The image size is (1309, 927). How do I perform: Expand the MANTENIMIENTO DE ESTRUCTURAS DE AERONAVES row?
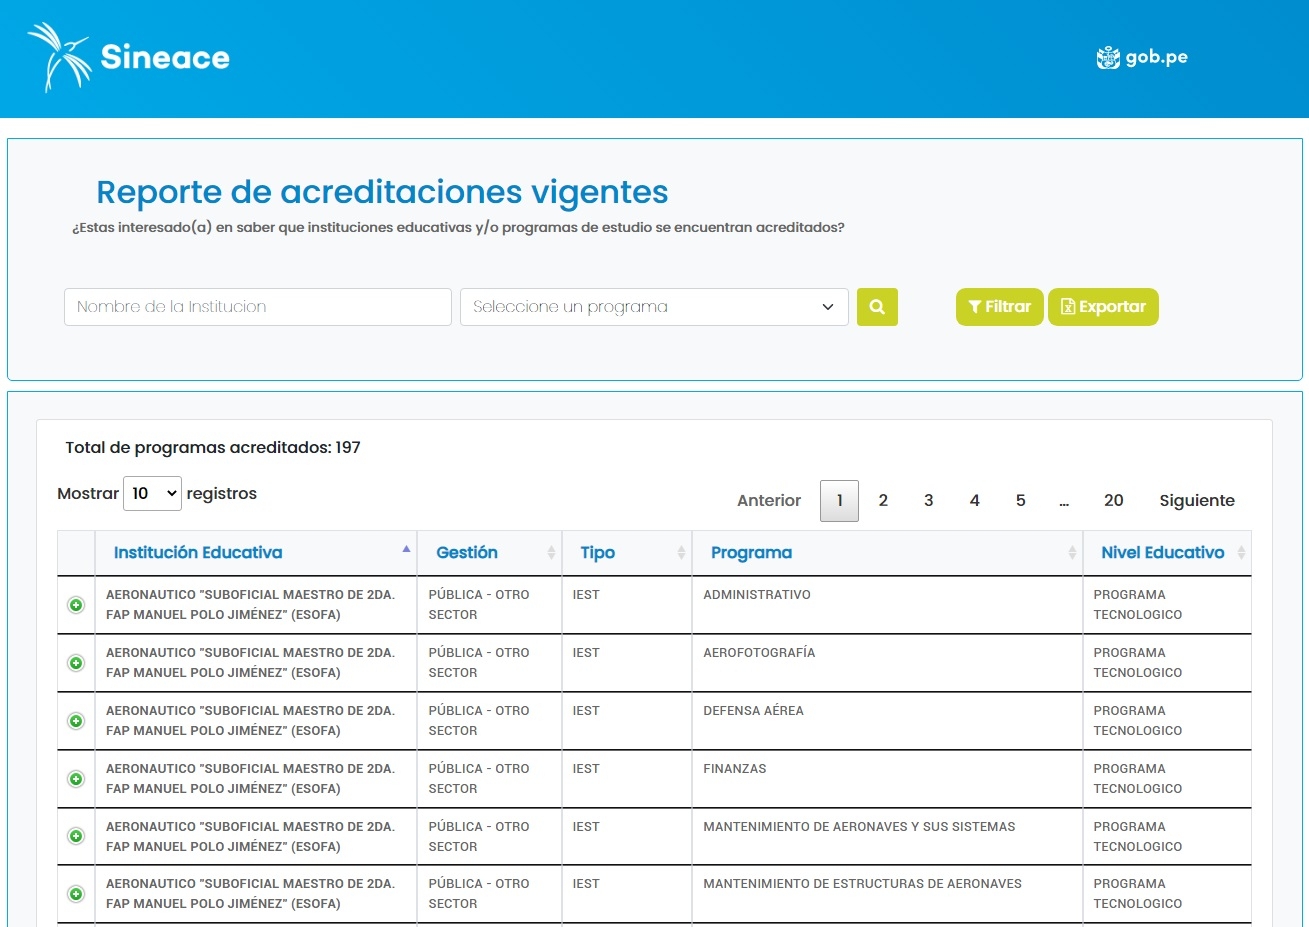point(76,894)
